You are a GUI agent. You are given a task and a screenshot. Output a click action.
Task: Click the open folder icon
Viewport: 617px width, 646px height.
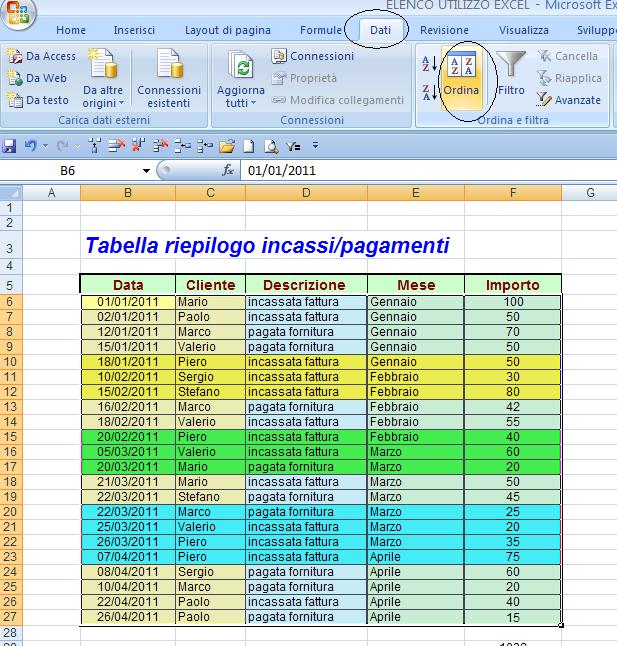coord(227,146)
